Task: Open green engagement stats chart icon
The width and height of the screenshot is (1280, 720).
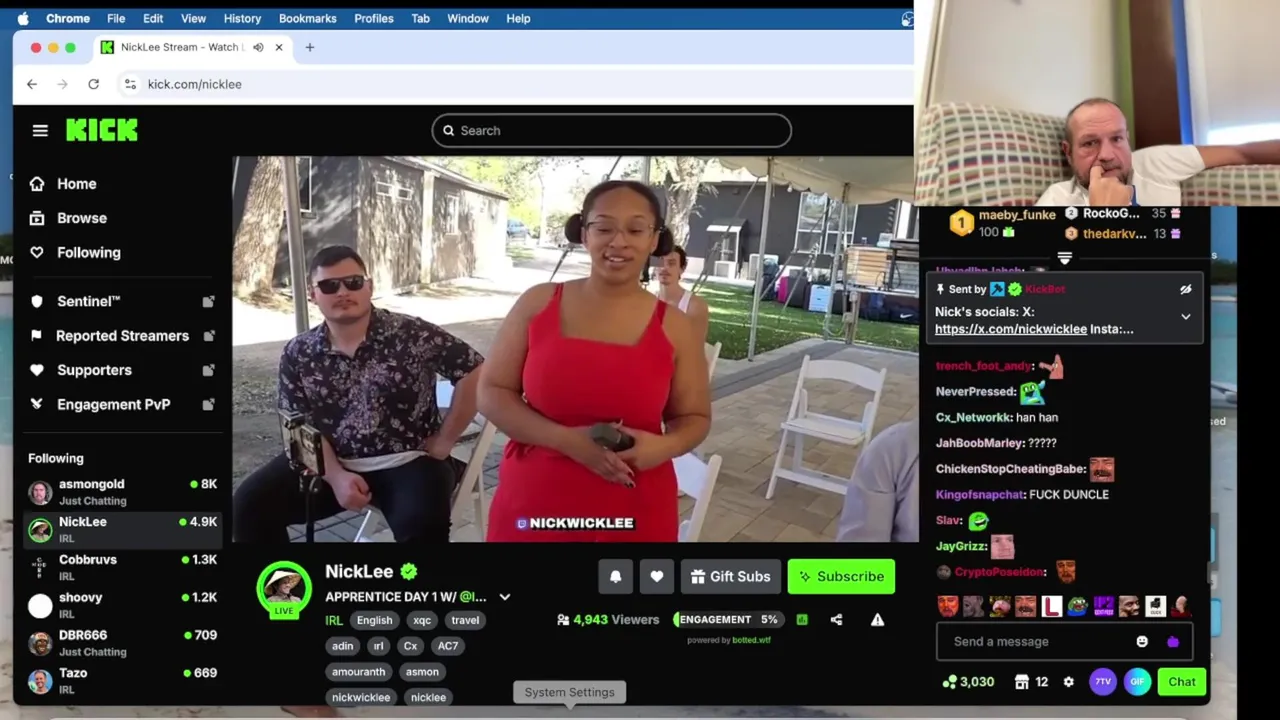Action: (x=802, y=620)
